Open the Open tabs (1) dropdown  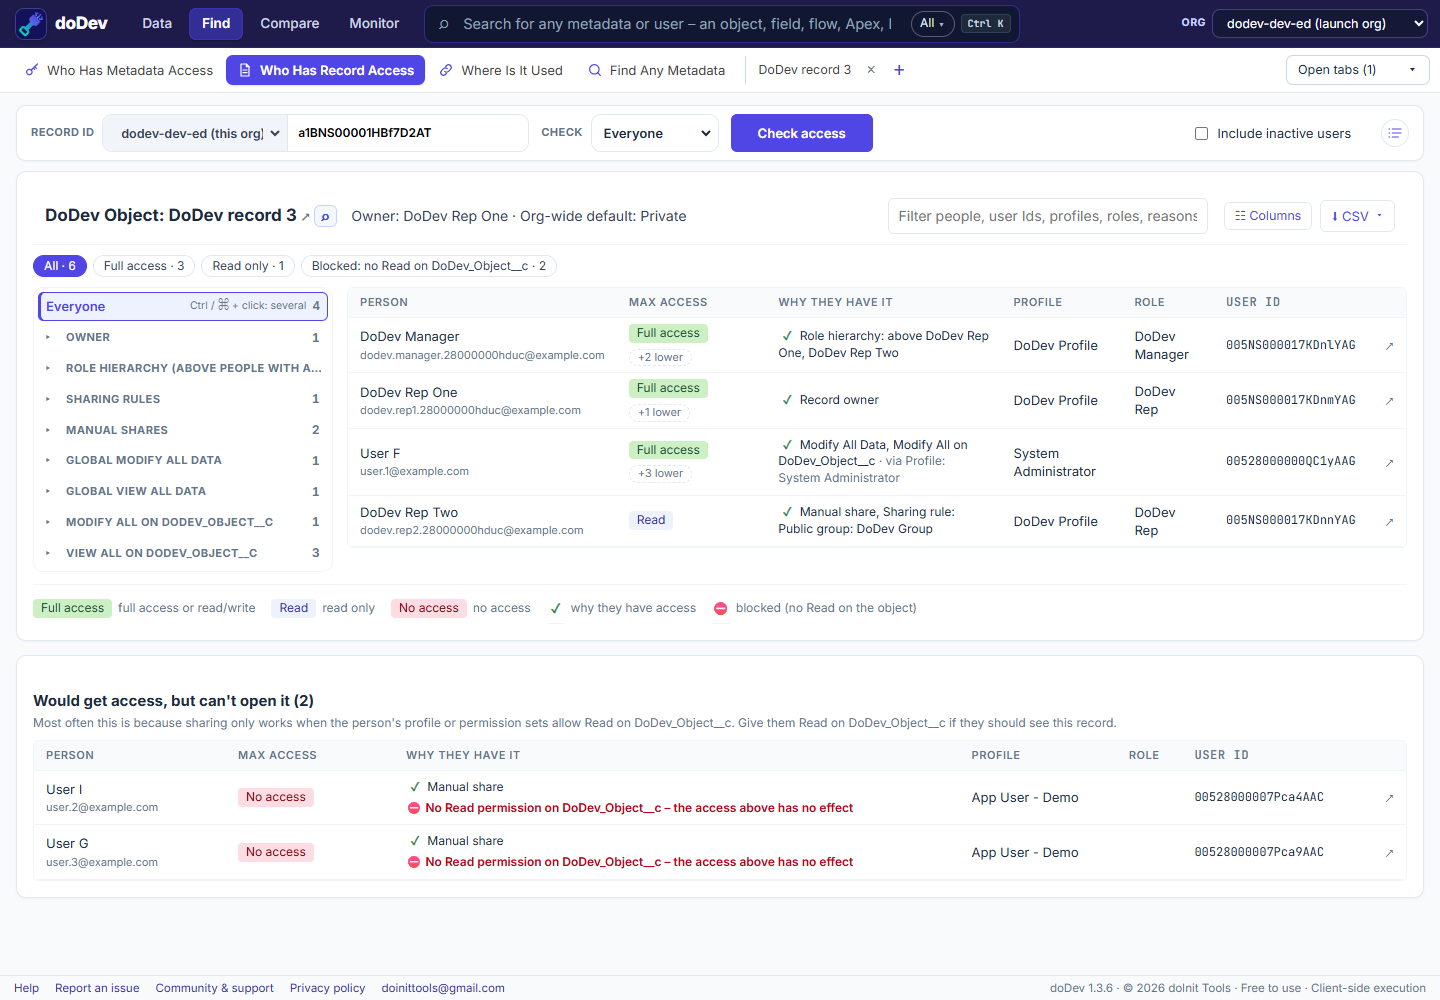tap(1357, 70)
